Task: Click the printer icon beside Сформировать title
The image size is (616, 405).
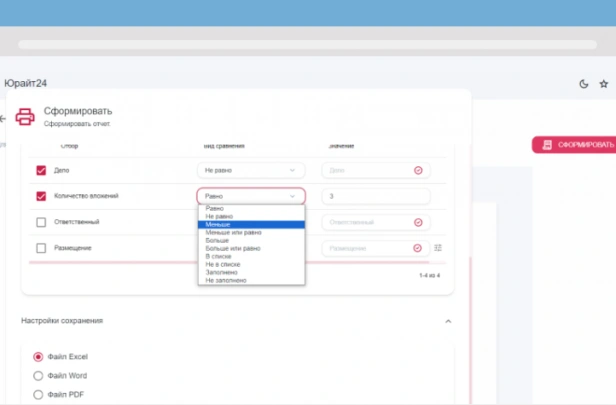Action: (25, 116)
